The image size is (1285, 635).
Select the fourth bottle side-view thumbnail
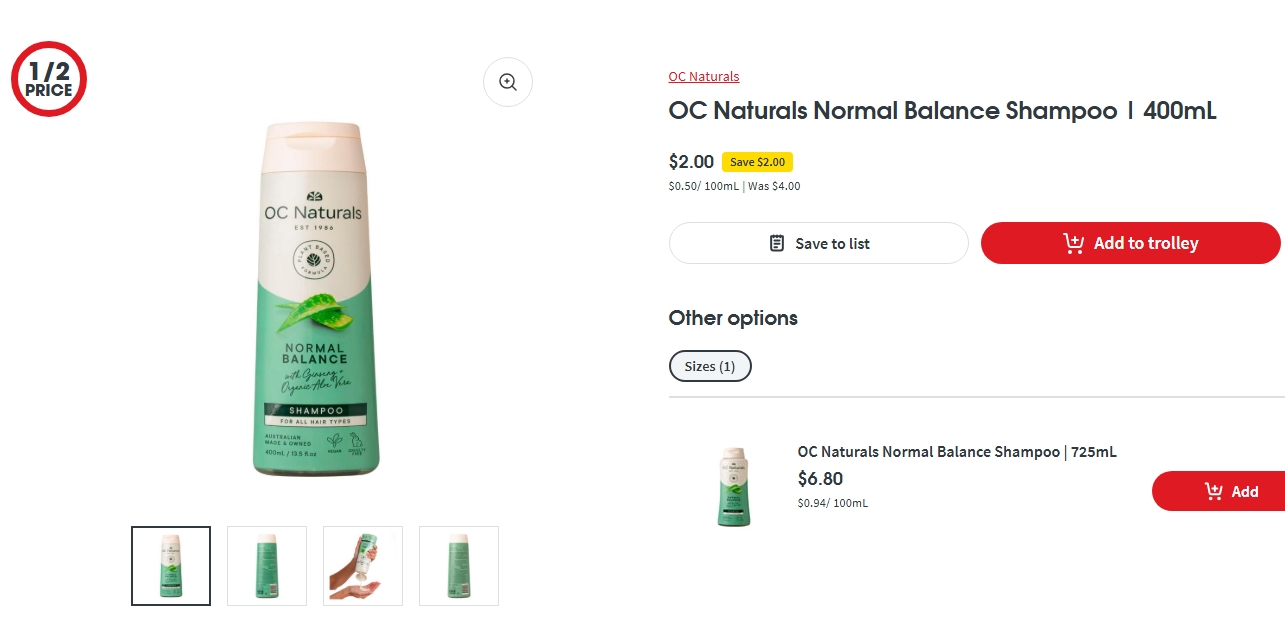point(459,566)
